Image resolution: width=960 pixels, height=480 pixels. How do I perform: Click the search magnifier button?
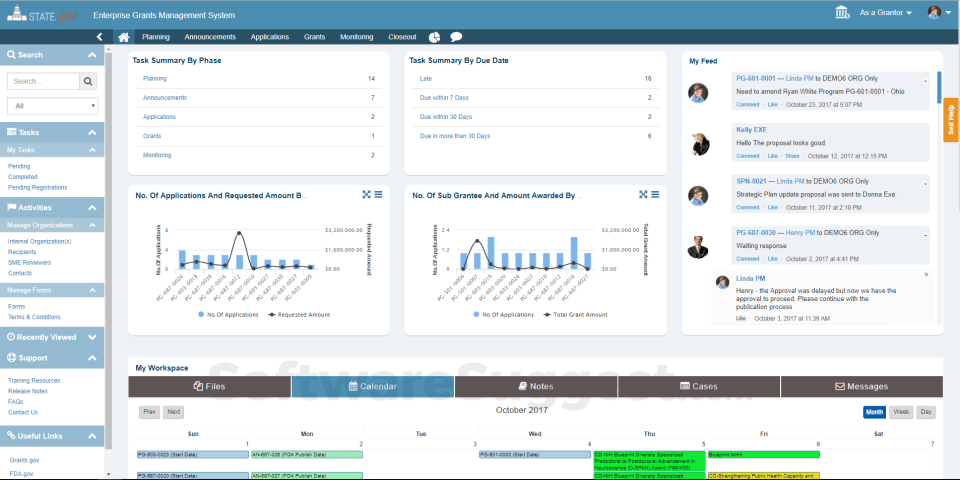click(89, 81)
